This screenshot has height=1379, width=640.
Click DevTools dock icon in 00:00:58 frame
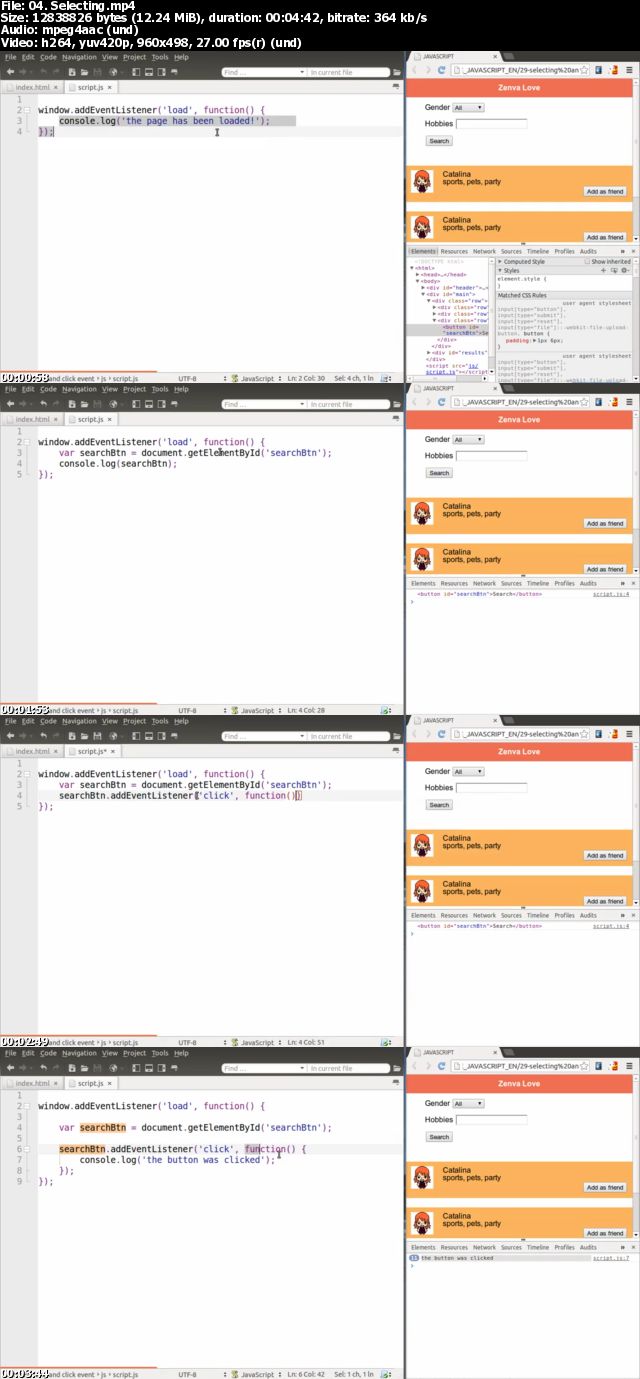[623, 251]
